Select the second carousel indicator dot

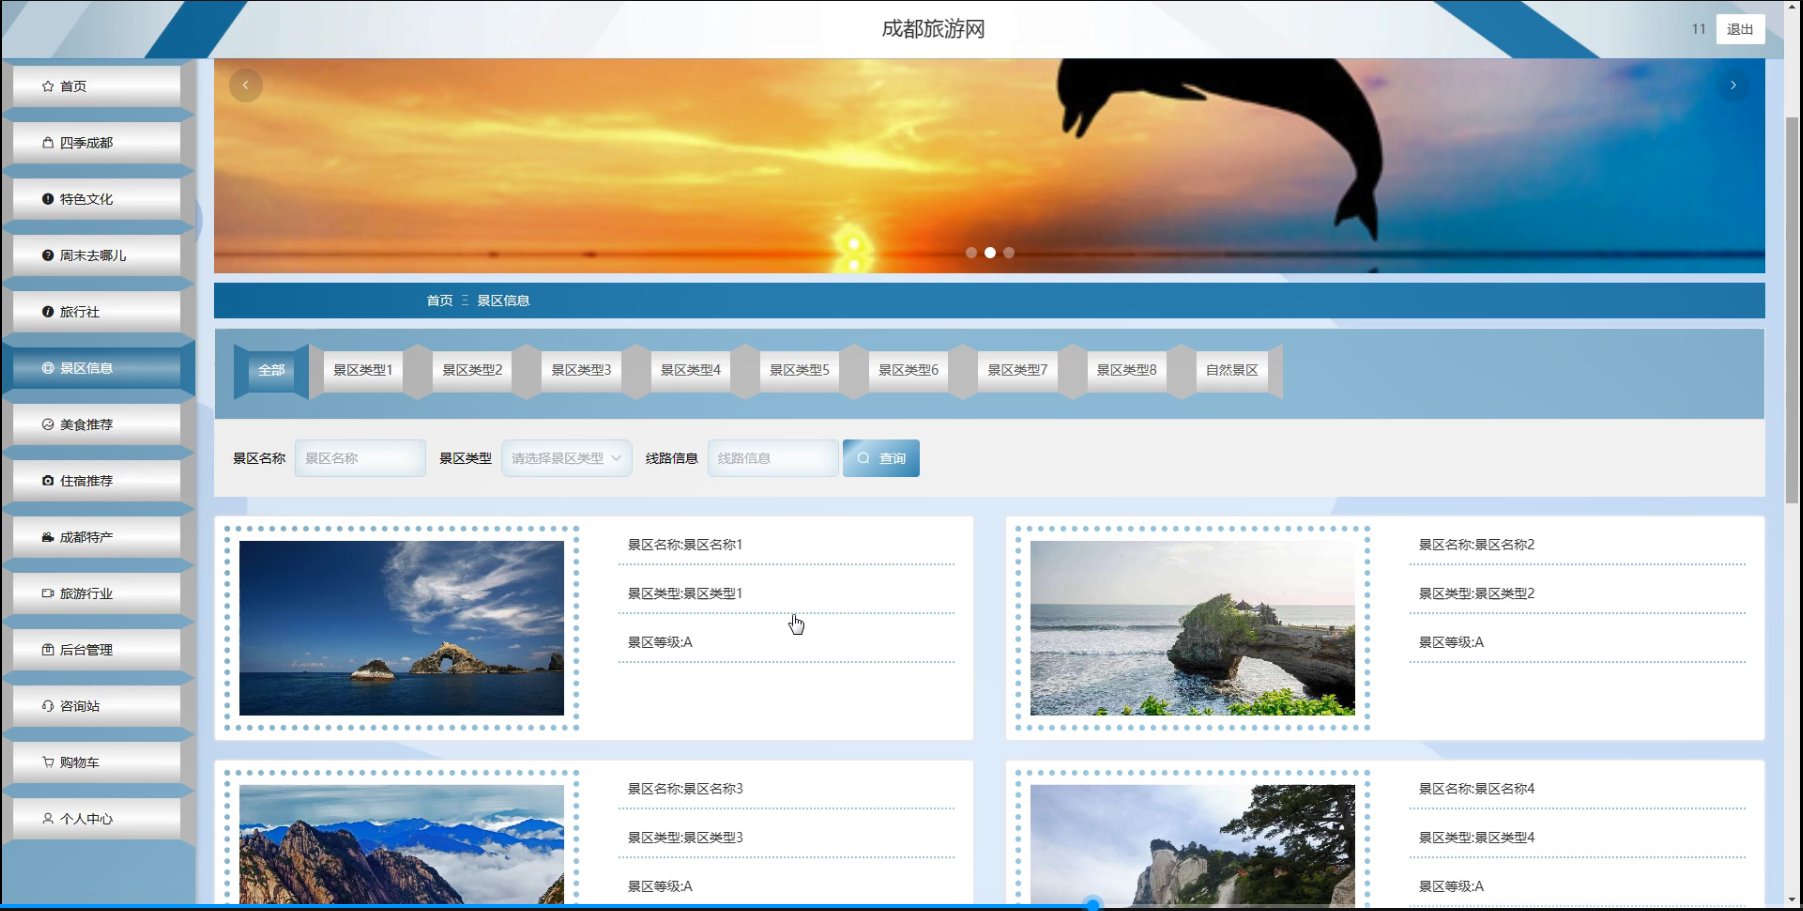pos(990,253)
